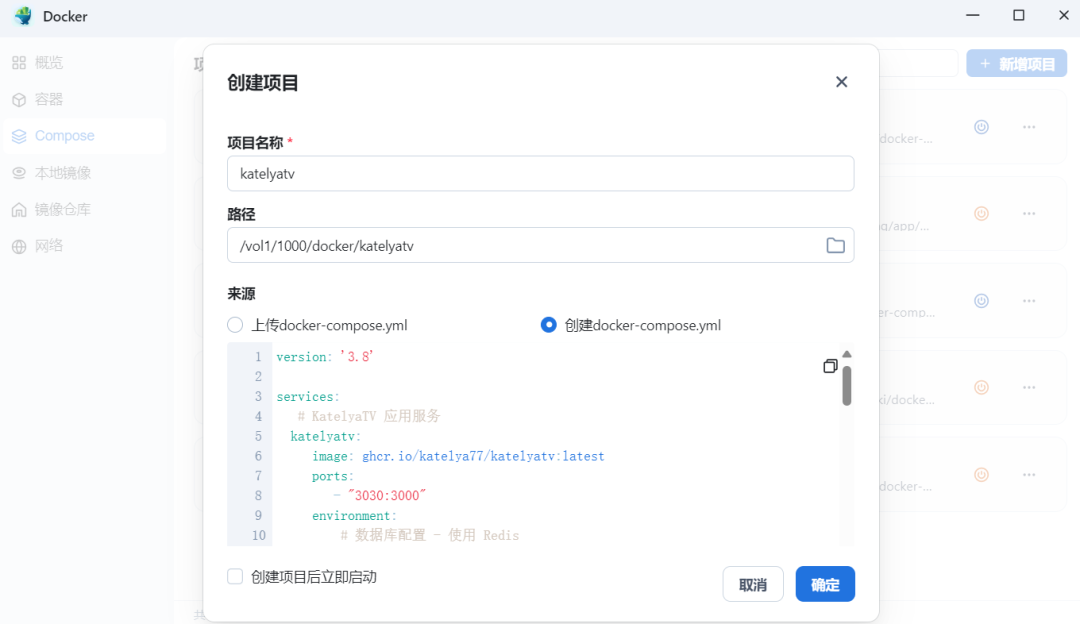This screenshot has width=1080, height=624.
Task: Close the 创建项目 dialog with X icon
Action: [x=841, y=82]
